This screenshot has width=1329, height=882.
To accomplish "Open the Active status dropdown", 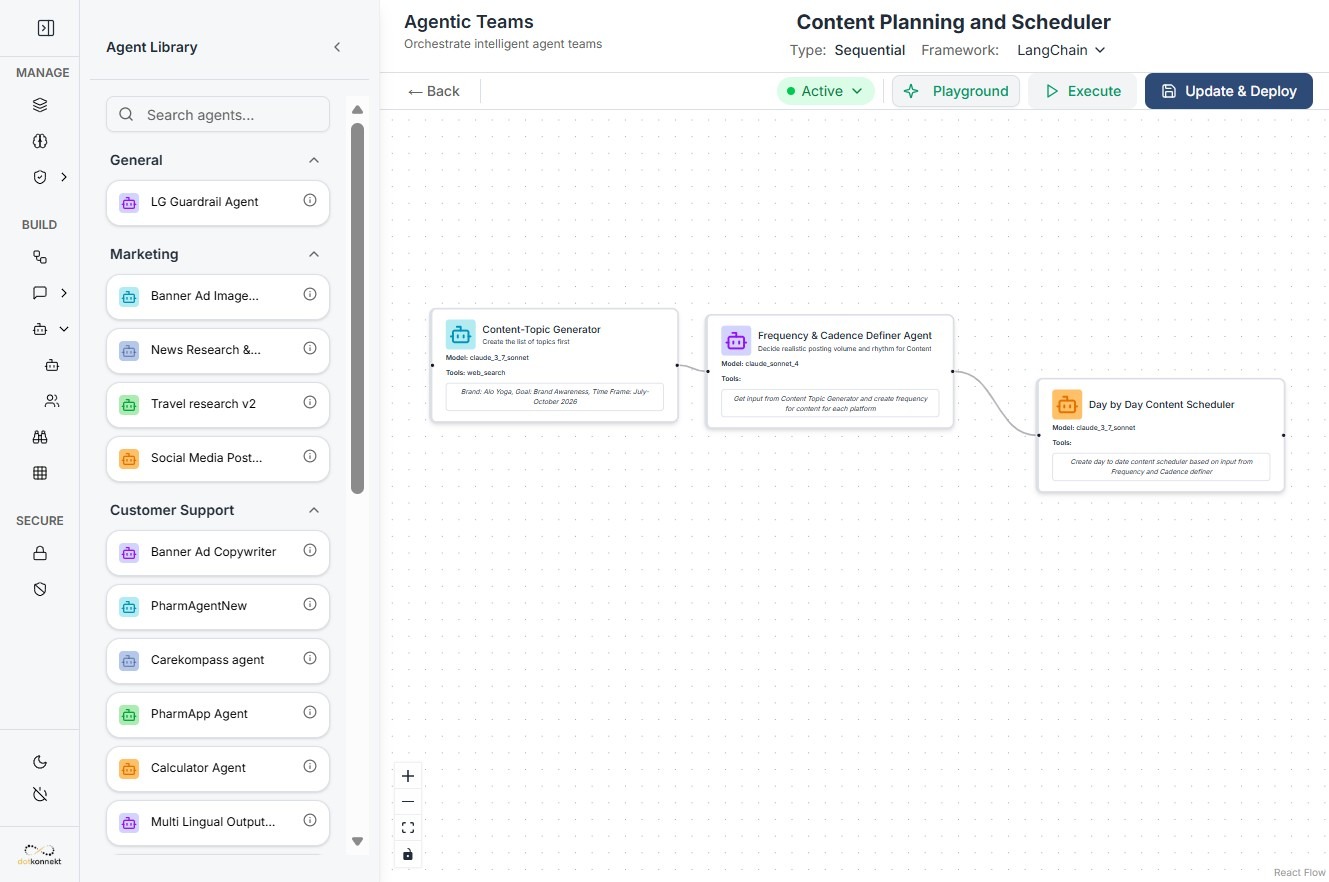I will 825,91.
